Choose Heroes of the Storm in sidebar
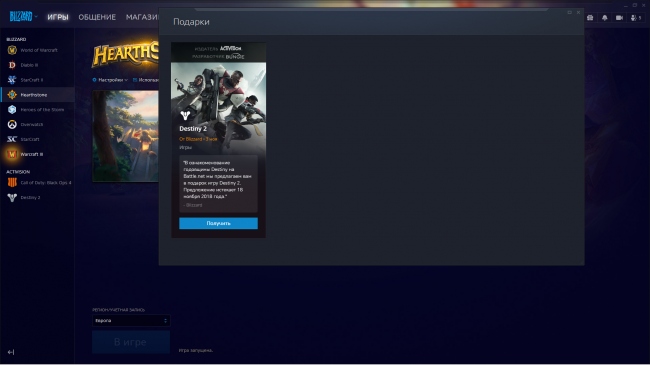Screen dimensions: 650x365 37,110
